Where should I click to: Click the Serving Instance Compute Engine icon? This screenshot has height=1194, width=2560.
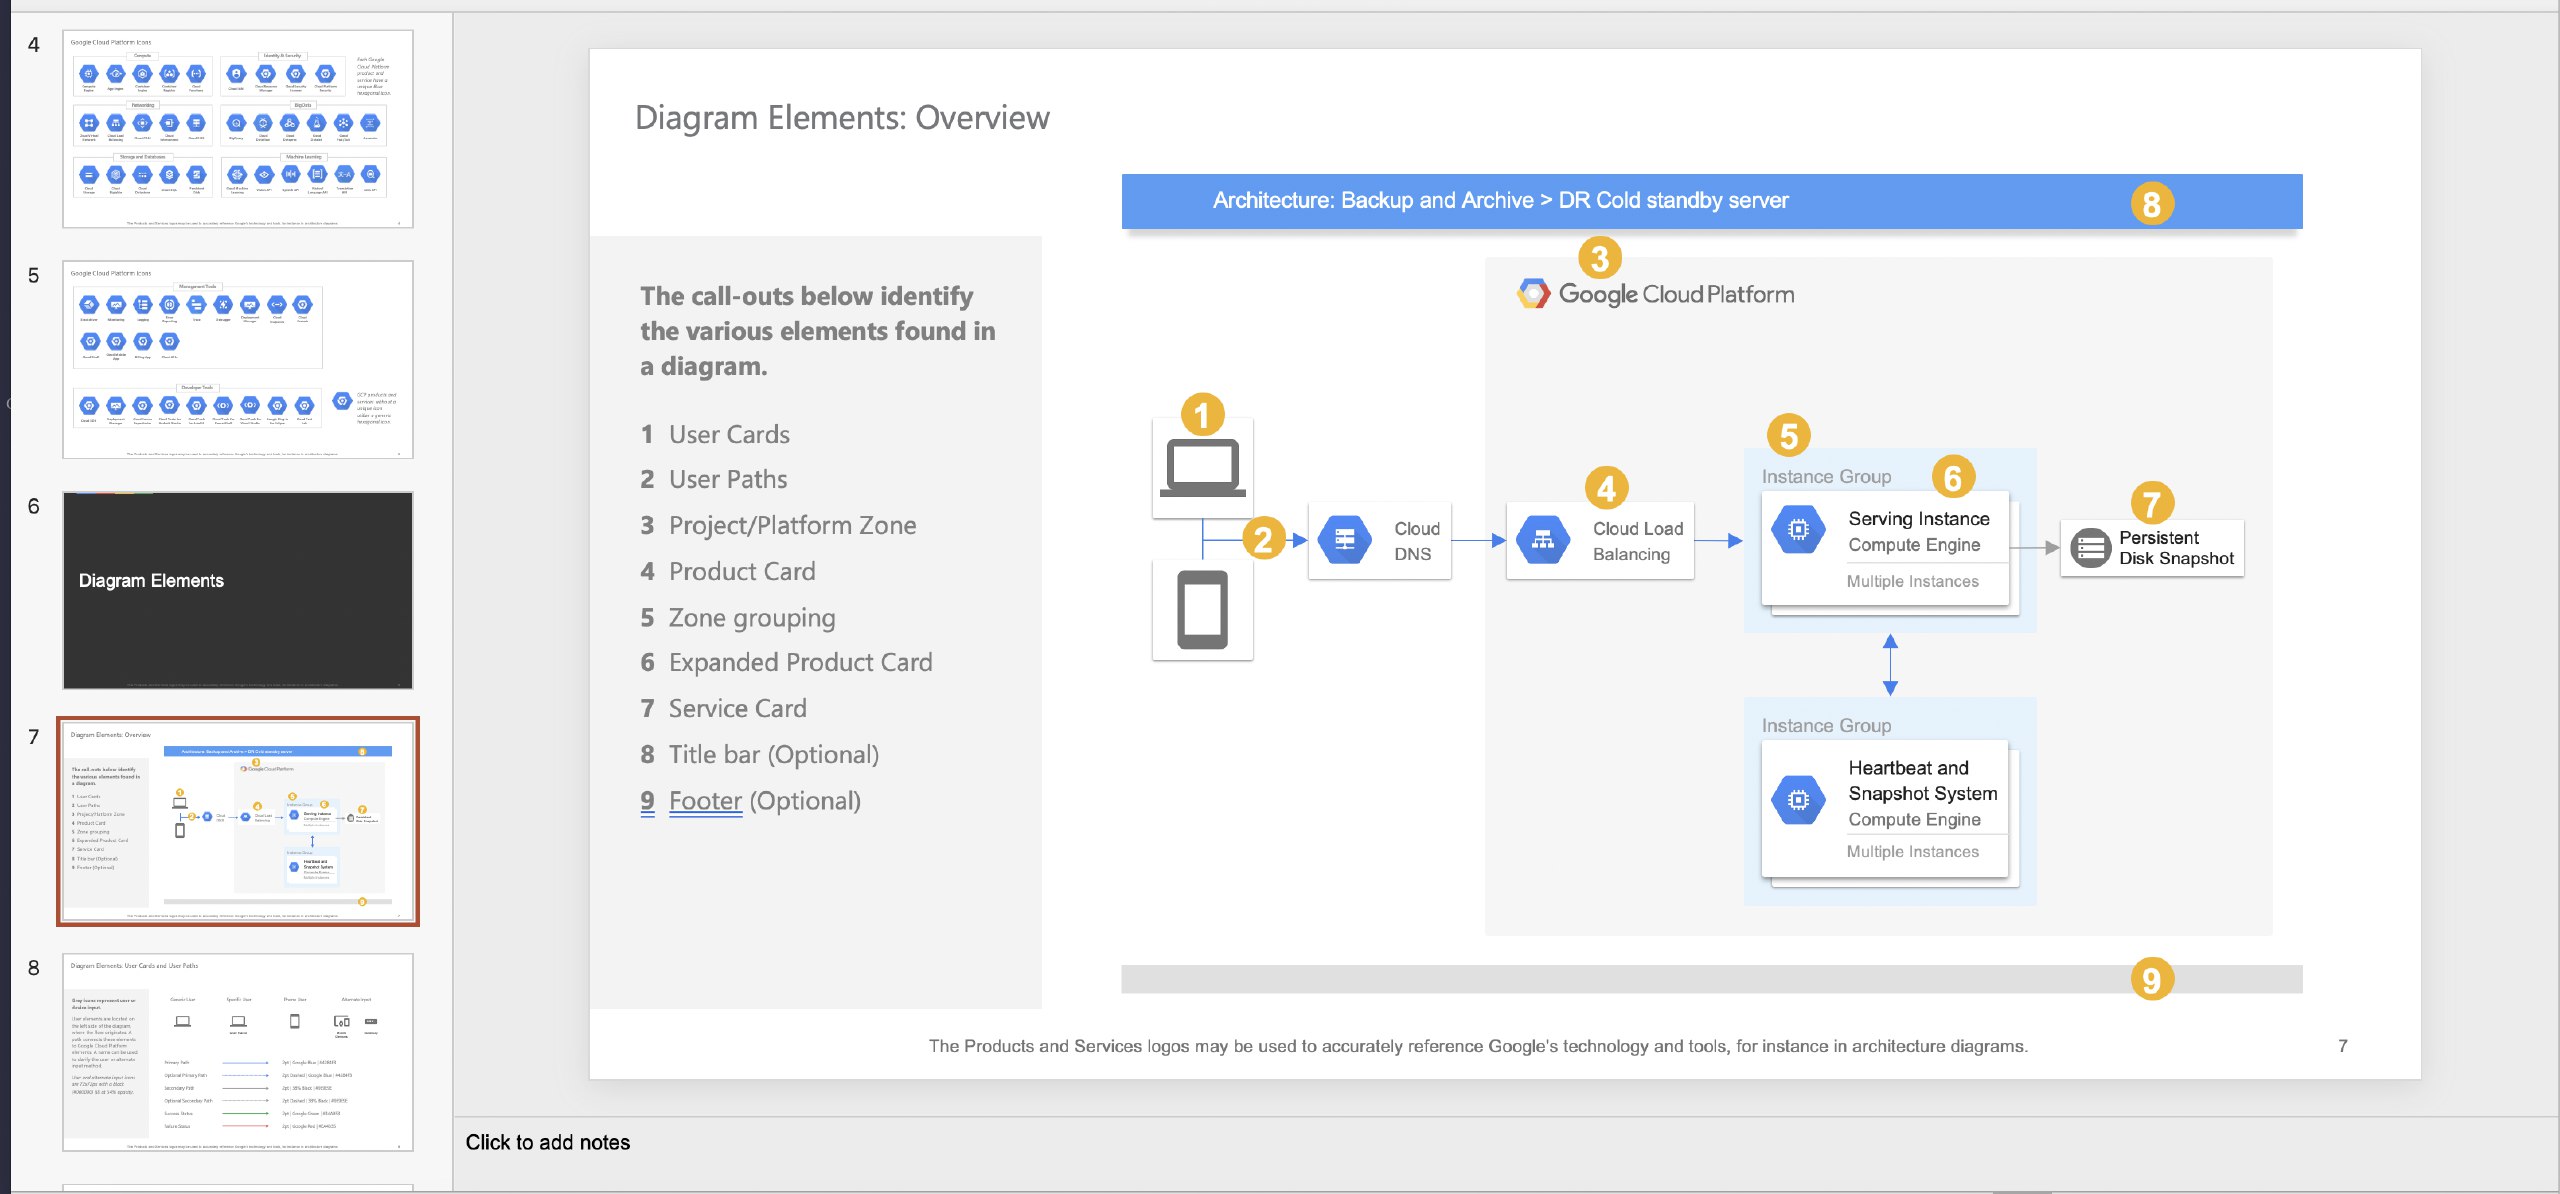1798,530
